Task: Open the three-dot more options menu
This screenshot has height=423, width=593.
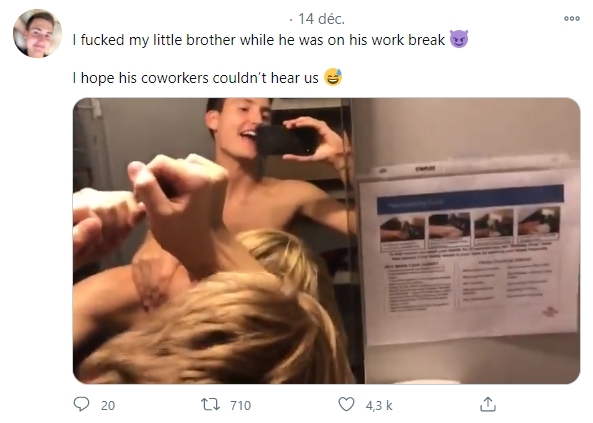Action: (571, 19)
